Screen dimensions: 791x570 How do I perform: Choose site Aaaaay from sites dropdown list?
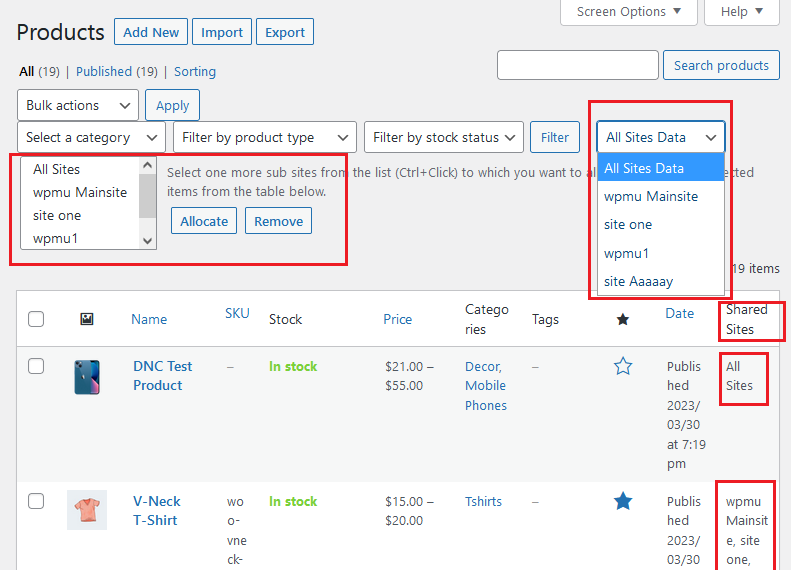(638, 282)
